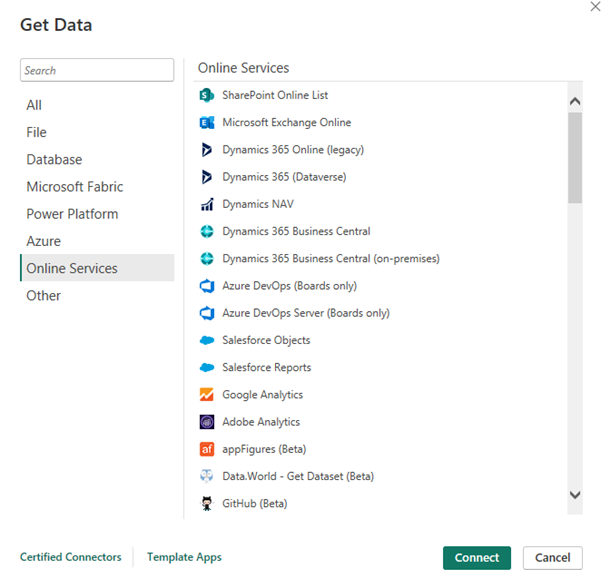601x588 pixels.
Task: Click the Dynamics NAV chart icon
Action: point(207,204)
